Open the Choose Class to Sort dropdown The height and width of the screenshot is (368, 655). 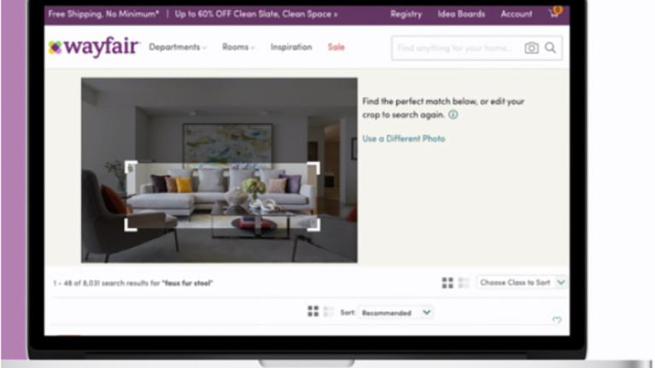pos(522,283)
